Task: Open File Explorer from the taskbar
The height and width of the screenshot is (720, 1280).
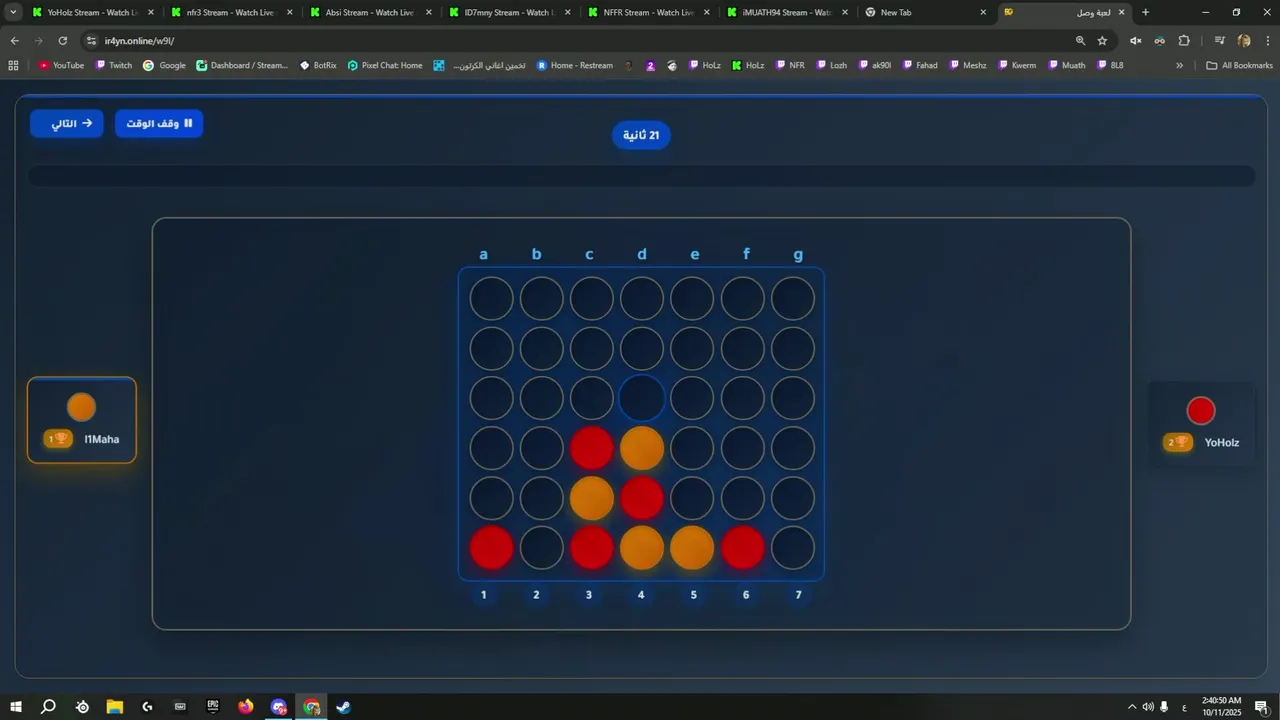Action: 115,706
